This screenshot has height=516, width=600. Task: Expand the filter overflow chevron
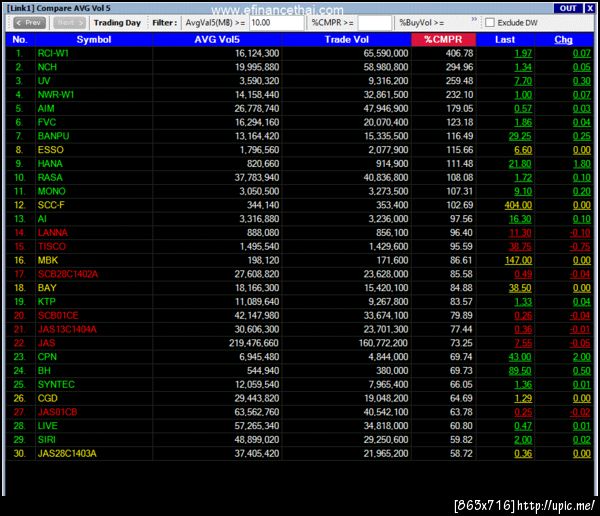point(474,19)
